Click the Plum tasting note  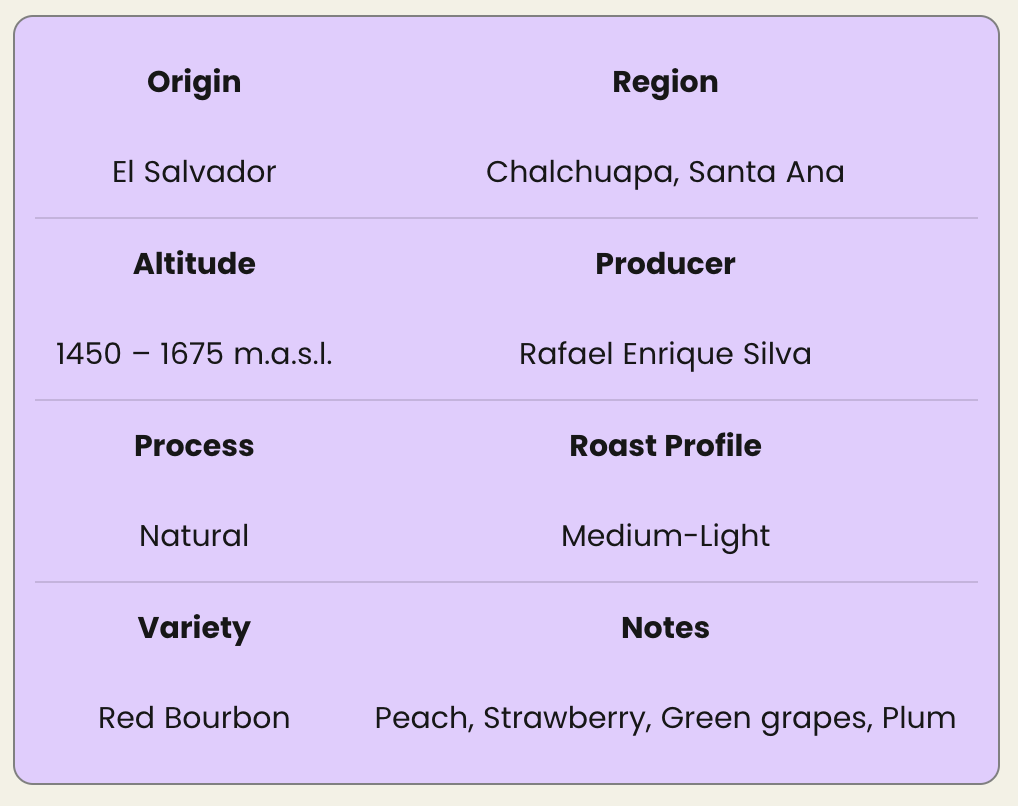918,718
